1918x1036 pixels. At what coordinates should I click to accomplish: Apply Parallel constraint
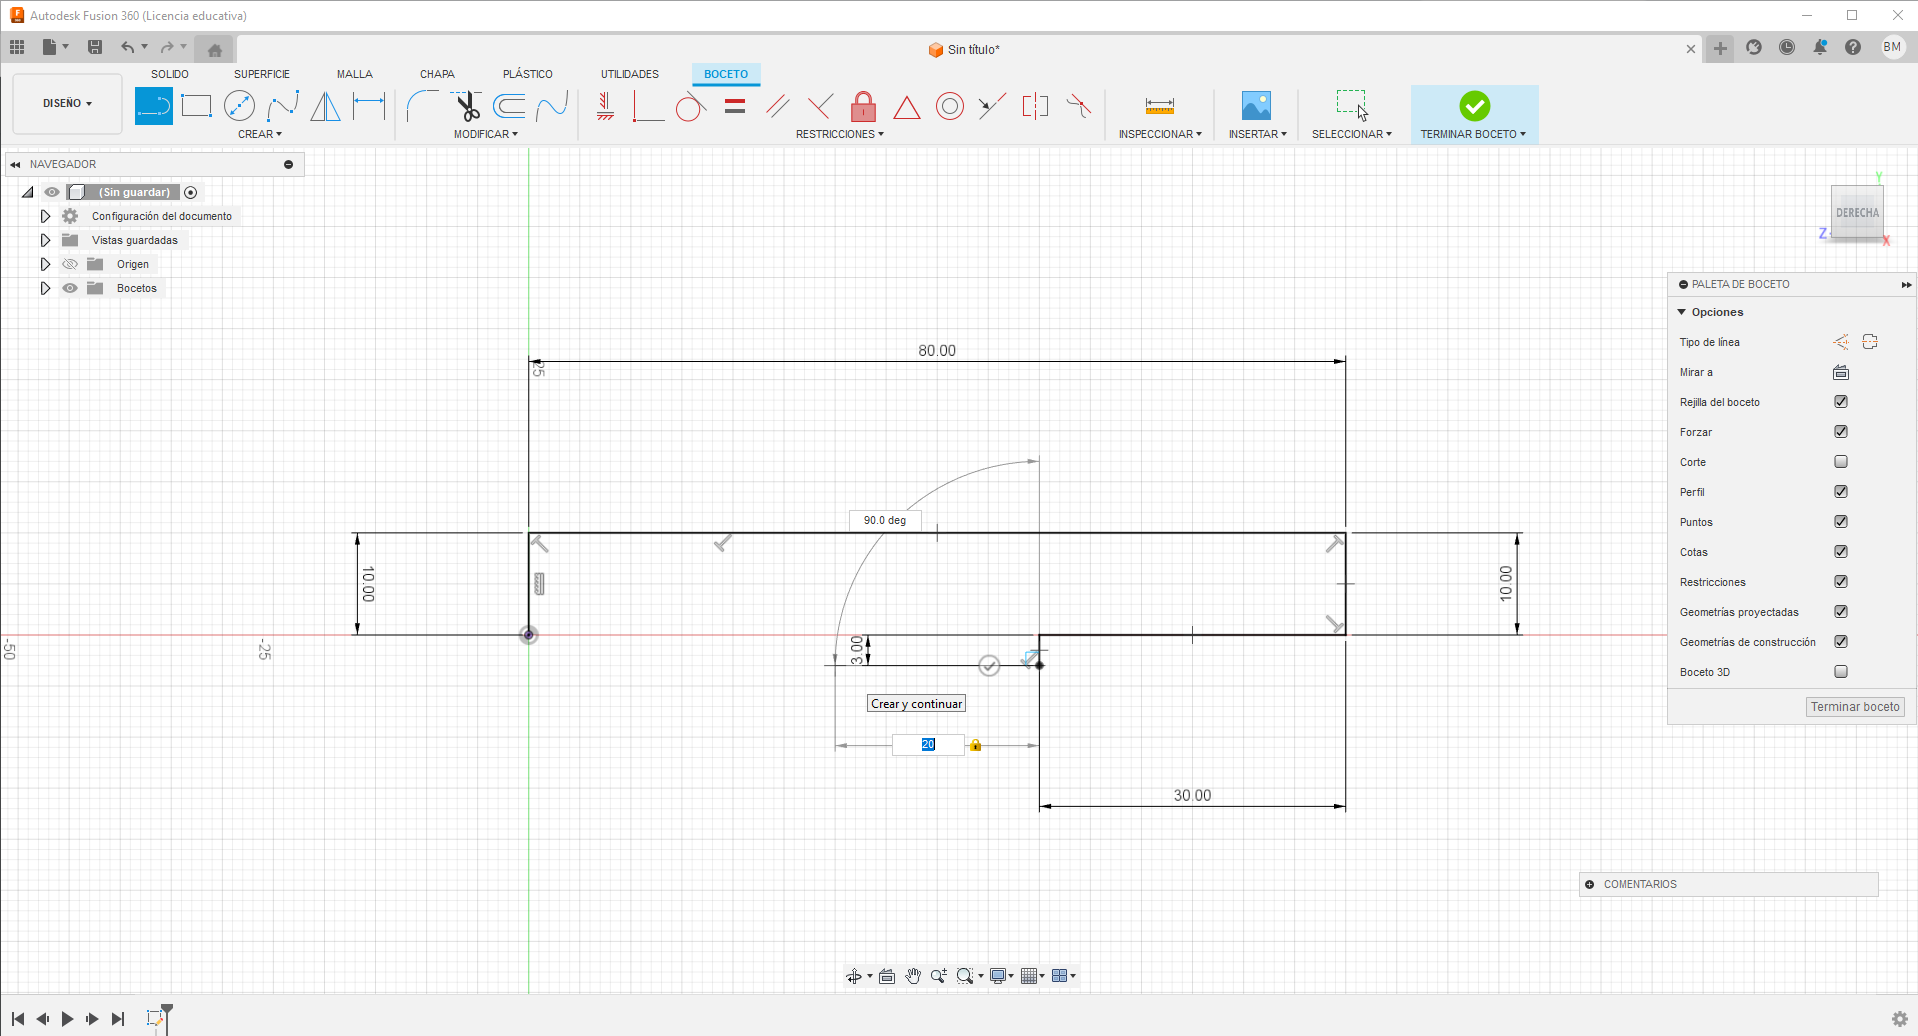click(x=778, y=106)
